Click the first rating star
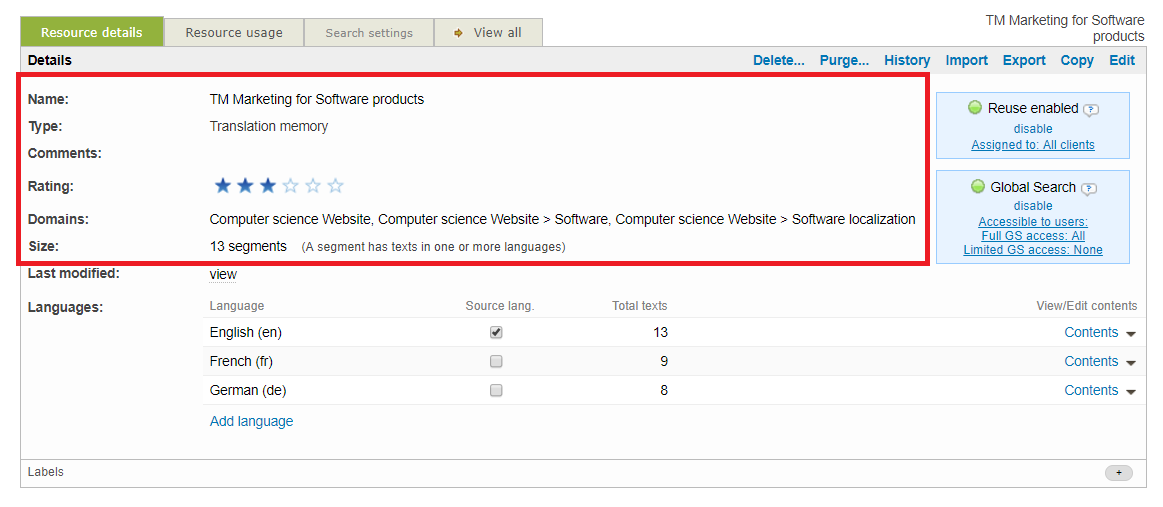The height and width of the screenshot is (507, 1163). tap(222, 186)
